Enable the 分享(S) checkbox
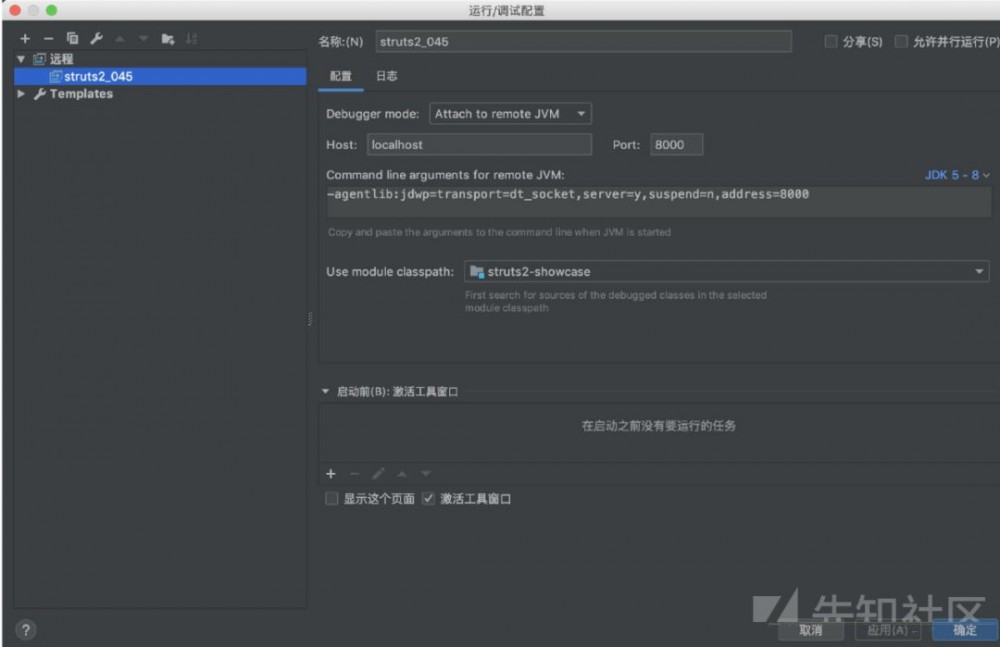The height and width of the screenshot is (647, 1000). pyautogui.click(x=830, y=41)
